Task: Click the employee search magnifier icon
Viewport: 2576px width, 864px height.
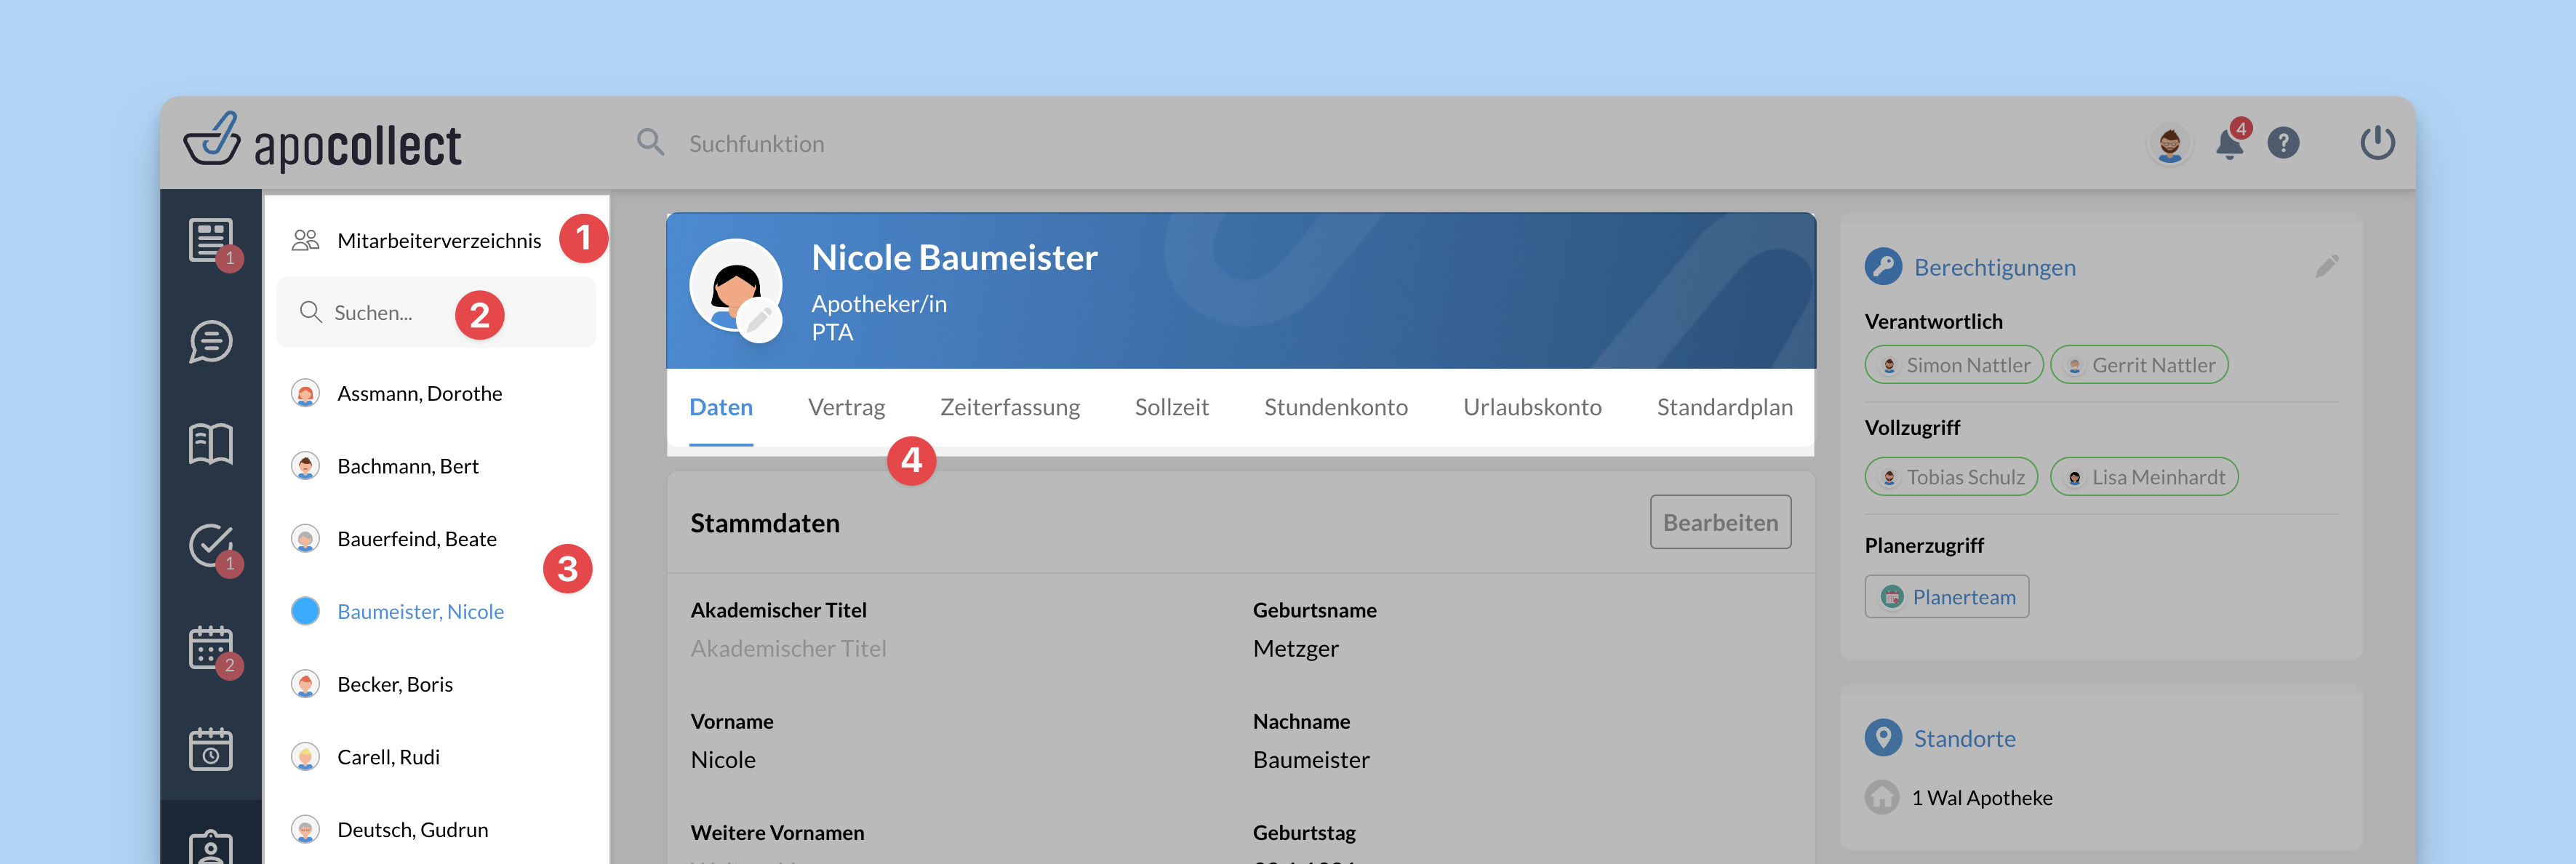Action: [311, 312]
